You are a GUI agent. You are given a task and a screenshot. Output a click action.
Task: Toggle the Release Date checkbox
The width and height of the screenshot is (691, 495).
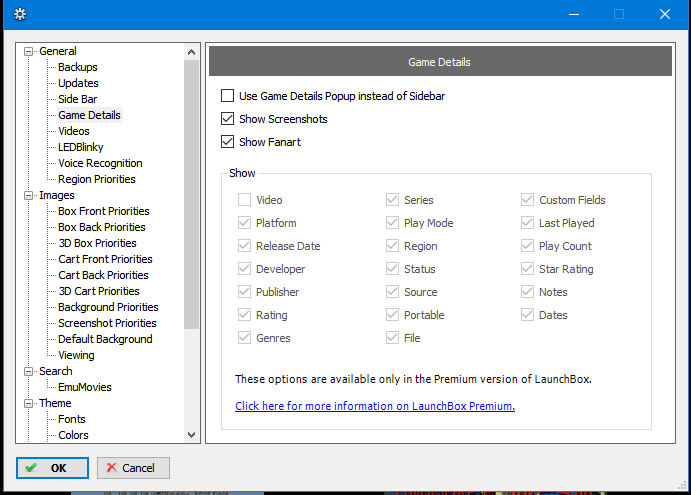[244, 246]
